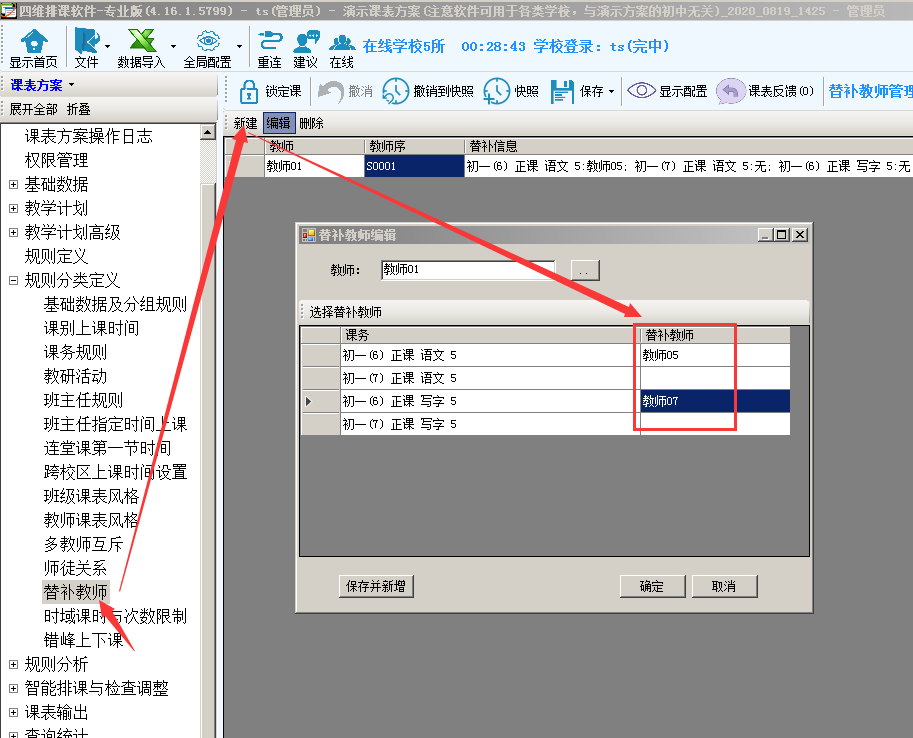Click 新建 in the list toolbar
913x738 pixels.
pos(245,124)
